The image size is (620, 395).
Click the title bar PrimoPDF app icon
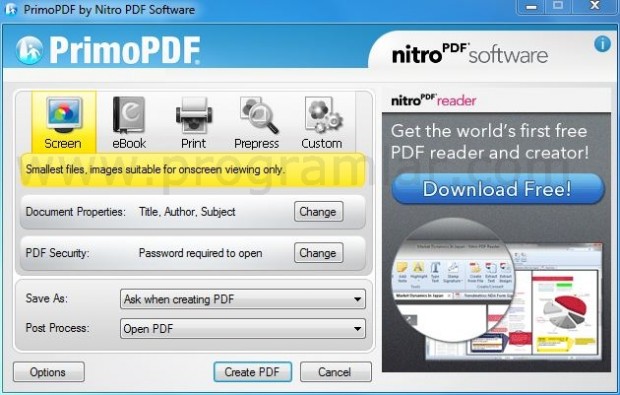pyautogui.click(x=11, y=9)
